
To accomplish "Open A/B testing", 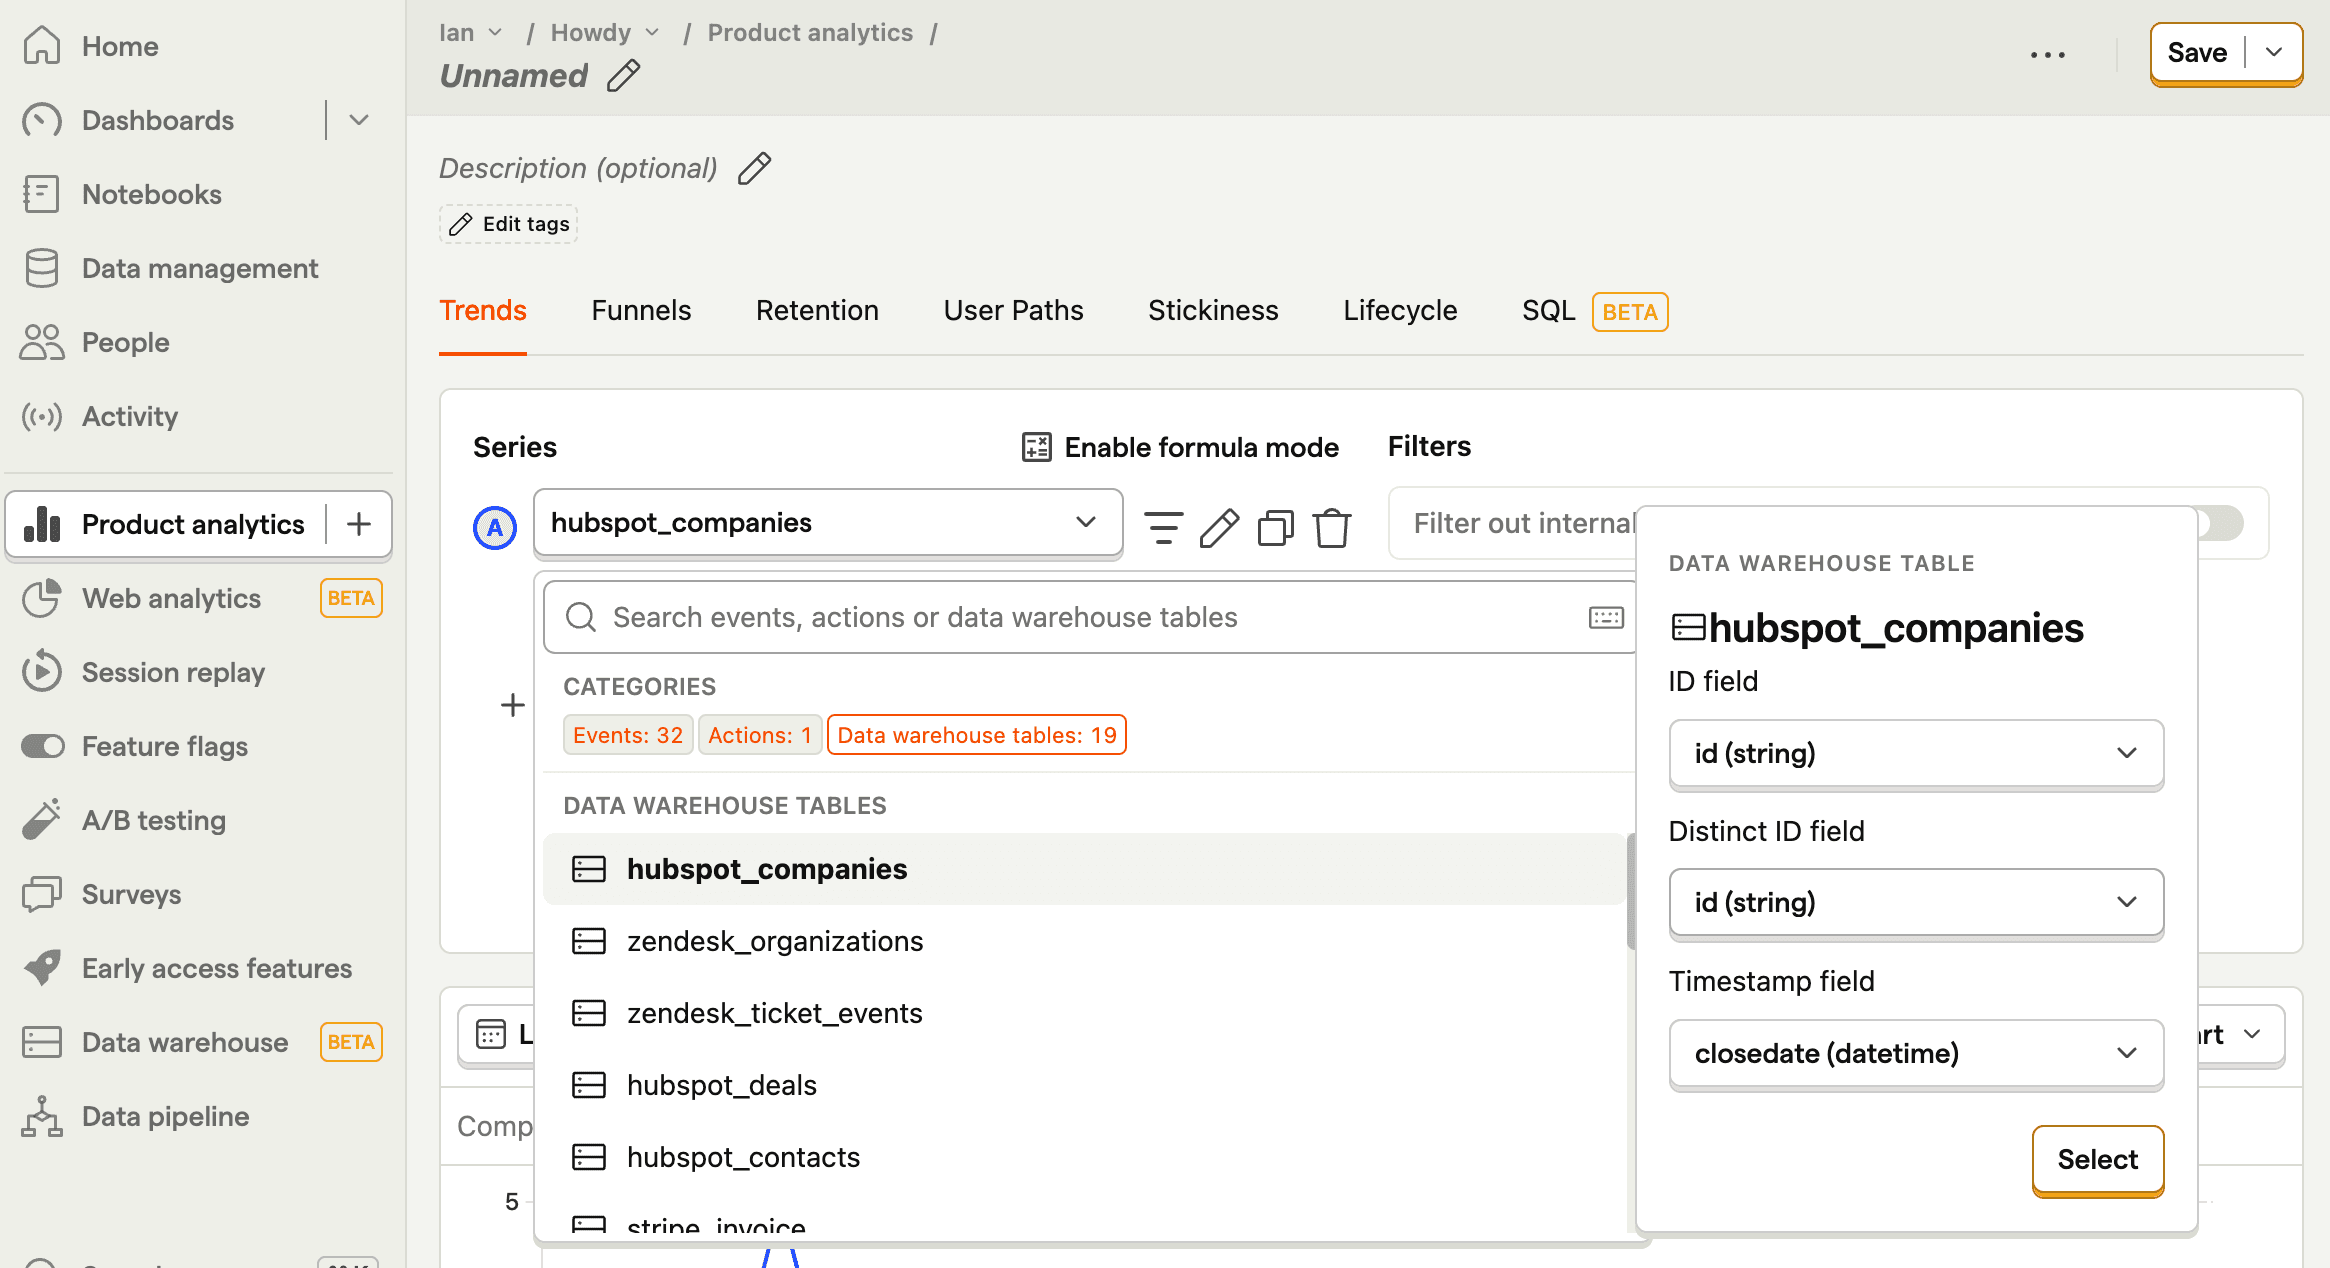I will 154,820.
